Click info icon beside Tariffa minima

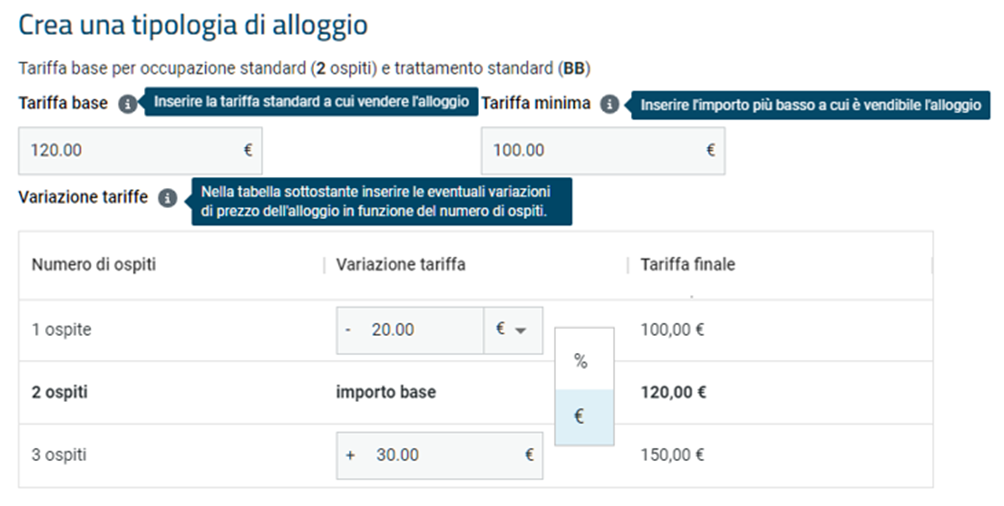610,104
